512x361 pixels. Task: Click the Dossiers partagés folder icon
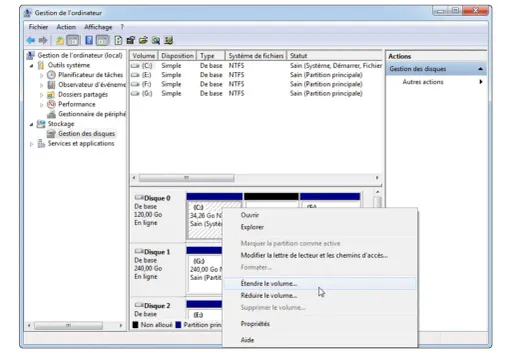pyautogui.click(x=51, y=95)
